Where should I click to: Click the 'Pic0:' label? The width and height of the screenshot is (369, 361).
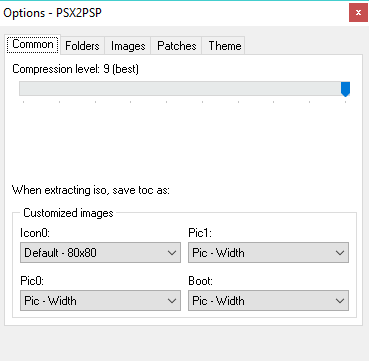click(32, 281)
